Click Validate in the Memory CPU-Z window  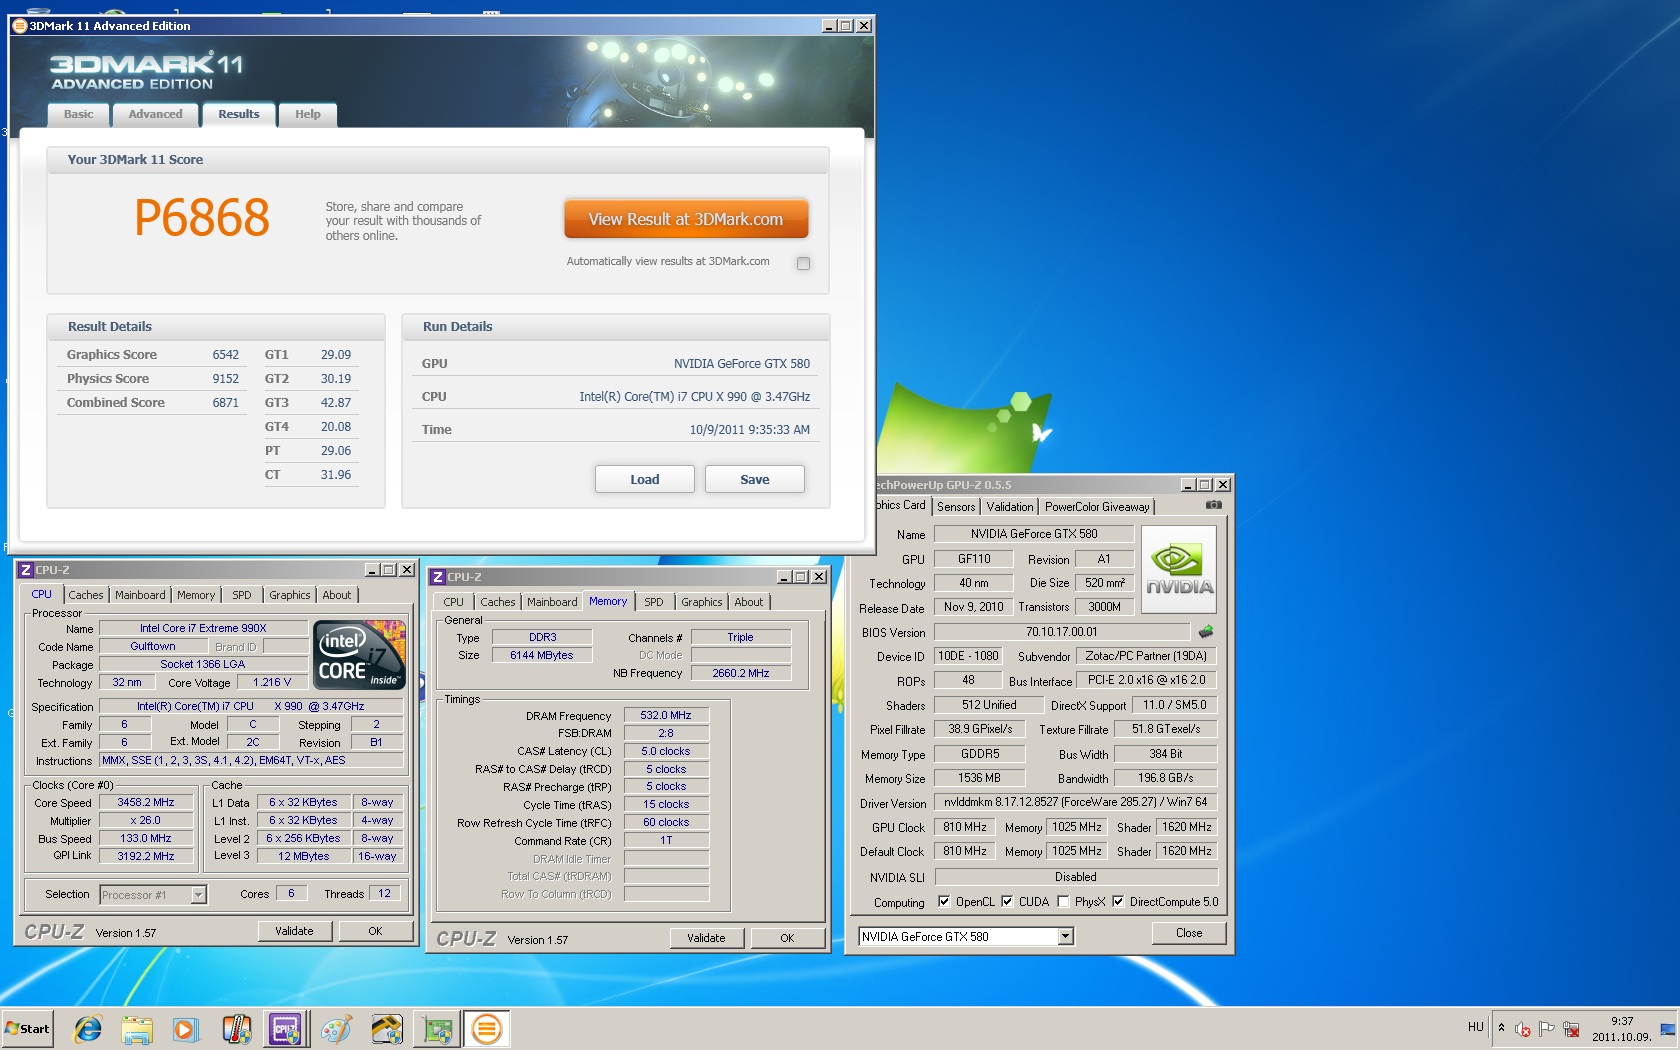coord(706,938)
